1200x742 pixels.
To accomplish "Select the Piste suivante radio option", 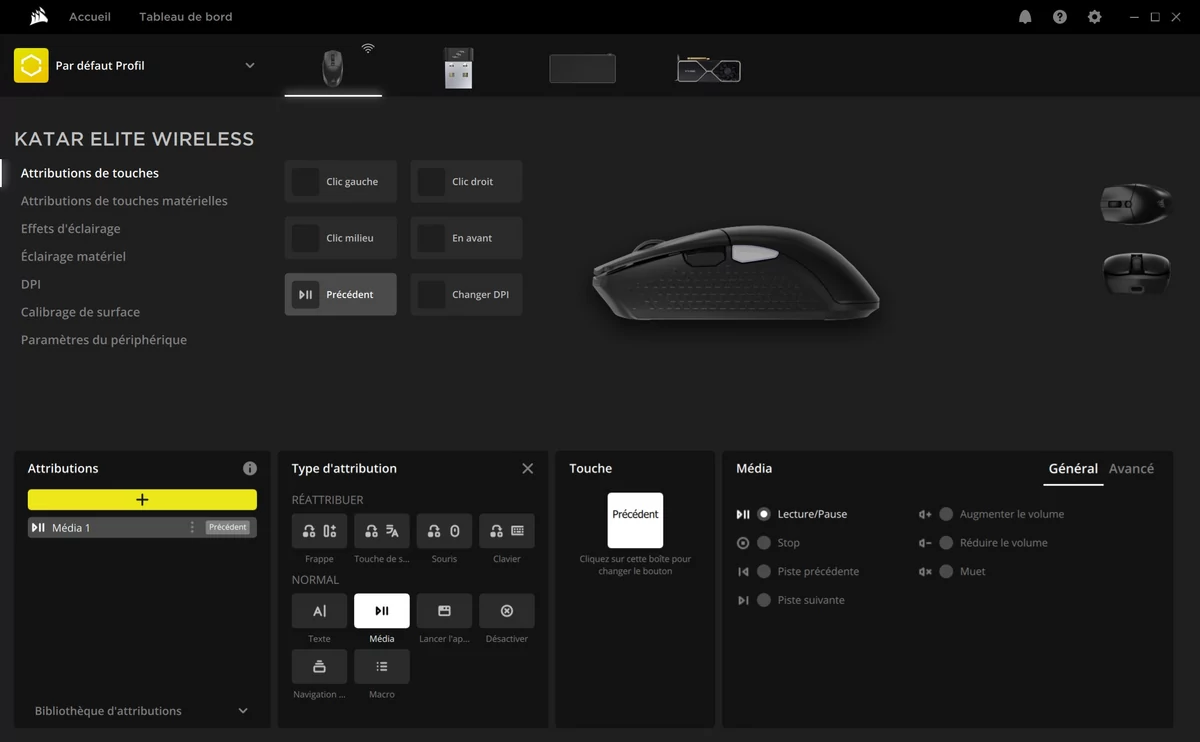I will (764, 600).
